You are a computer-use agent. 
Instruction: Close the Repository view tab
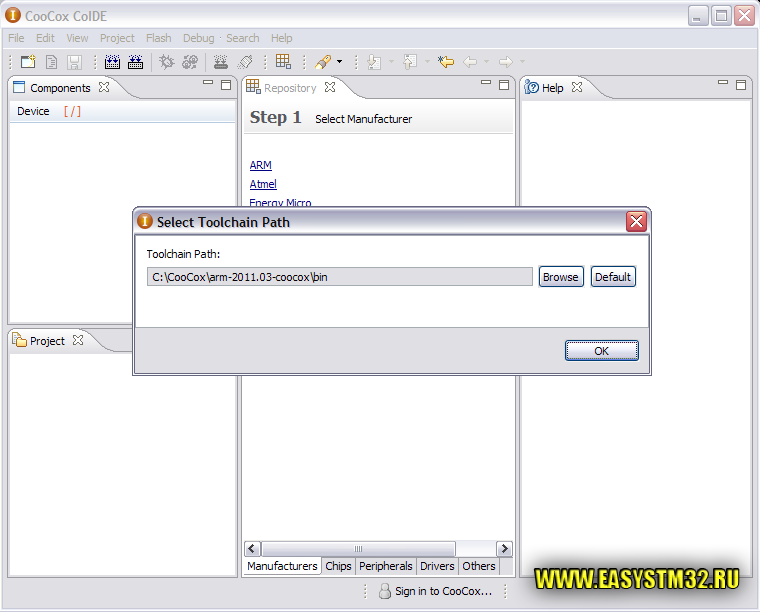[330, 87]
